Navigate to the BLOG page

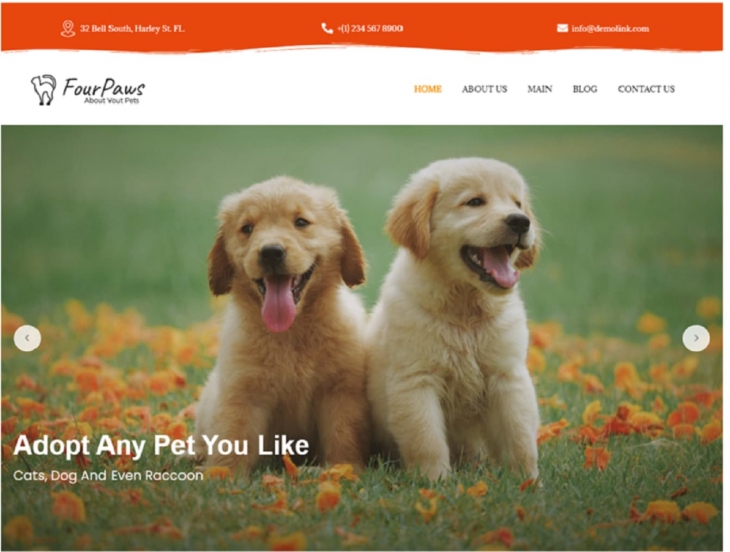(585, 89)
